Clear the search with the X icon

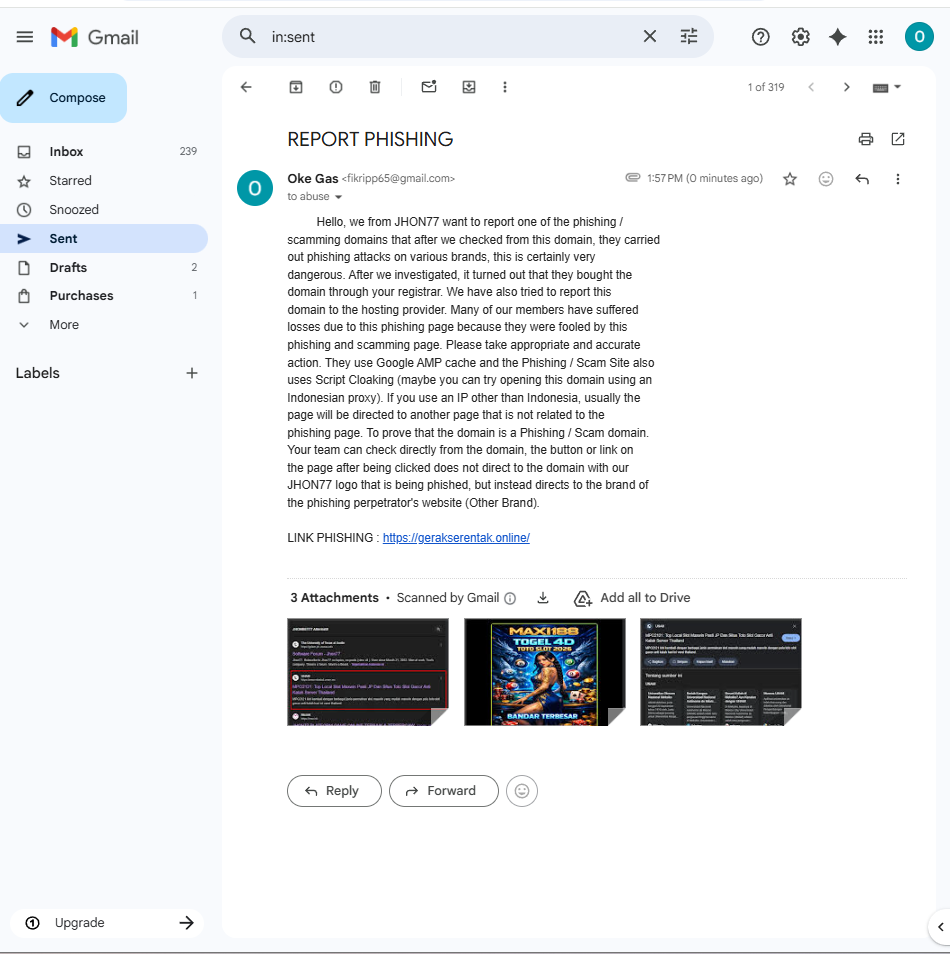649,37
